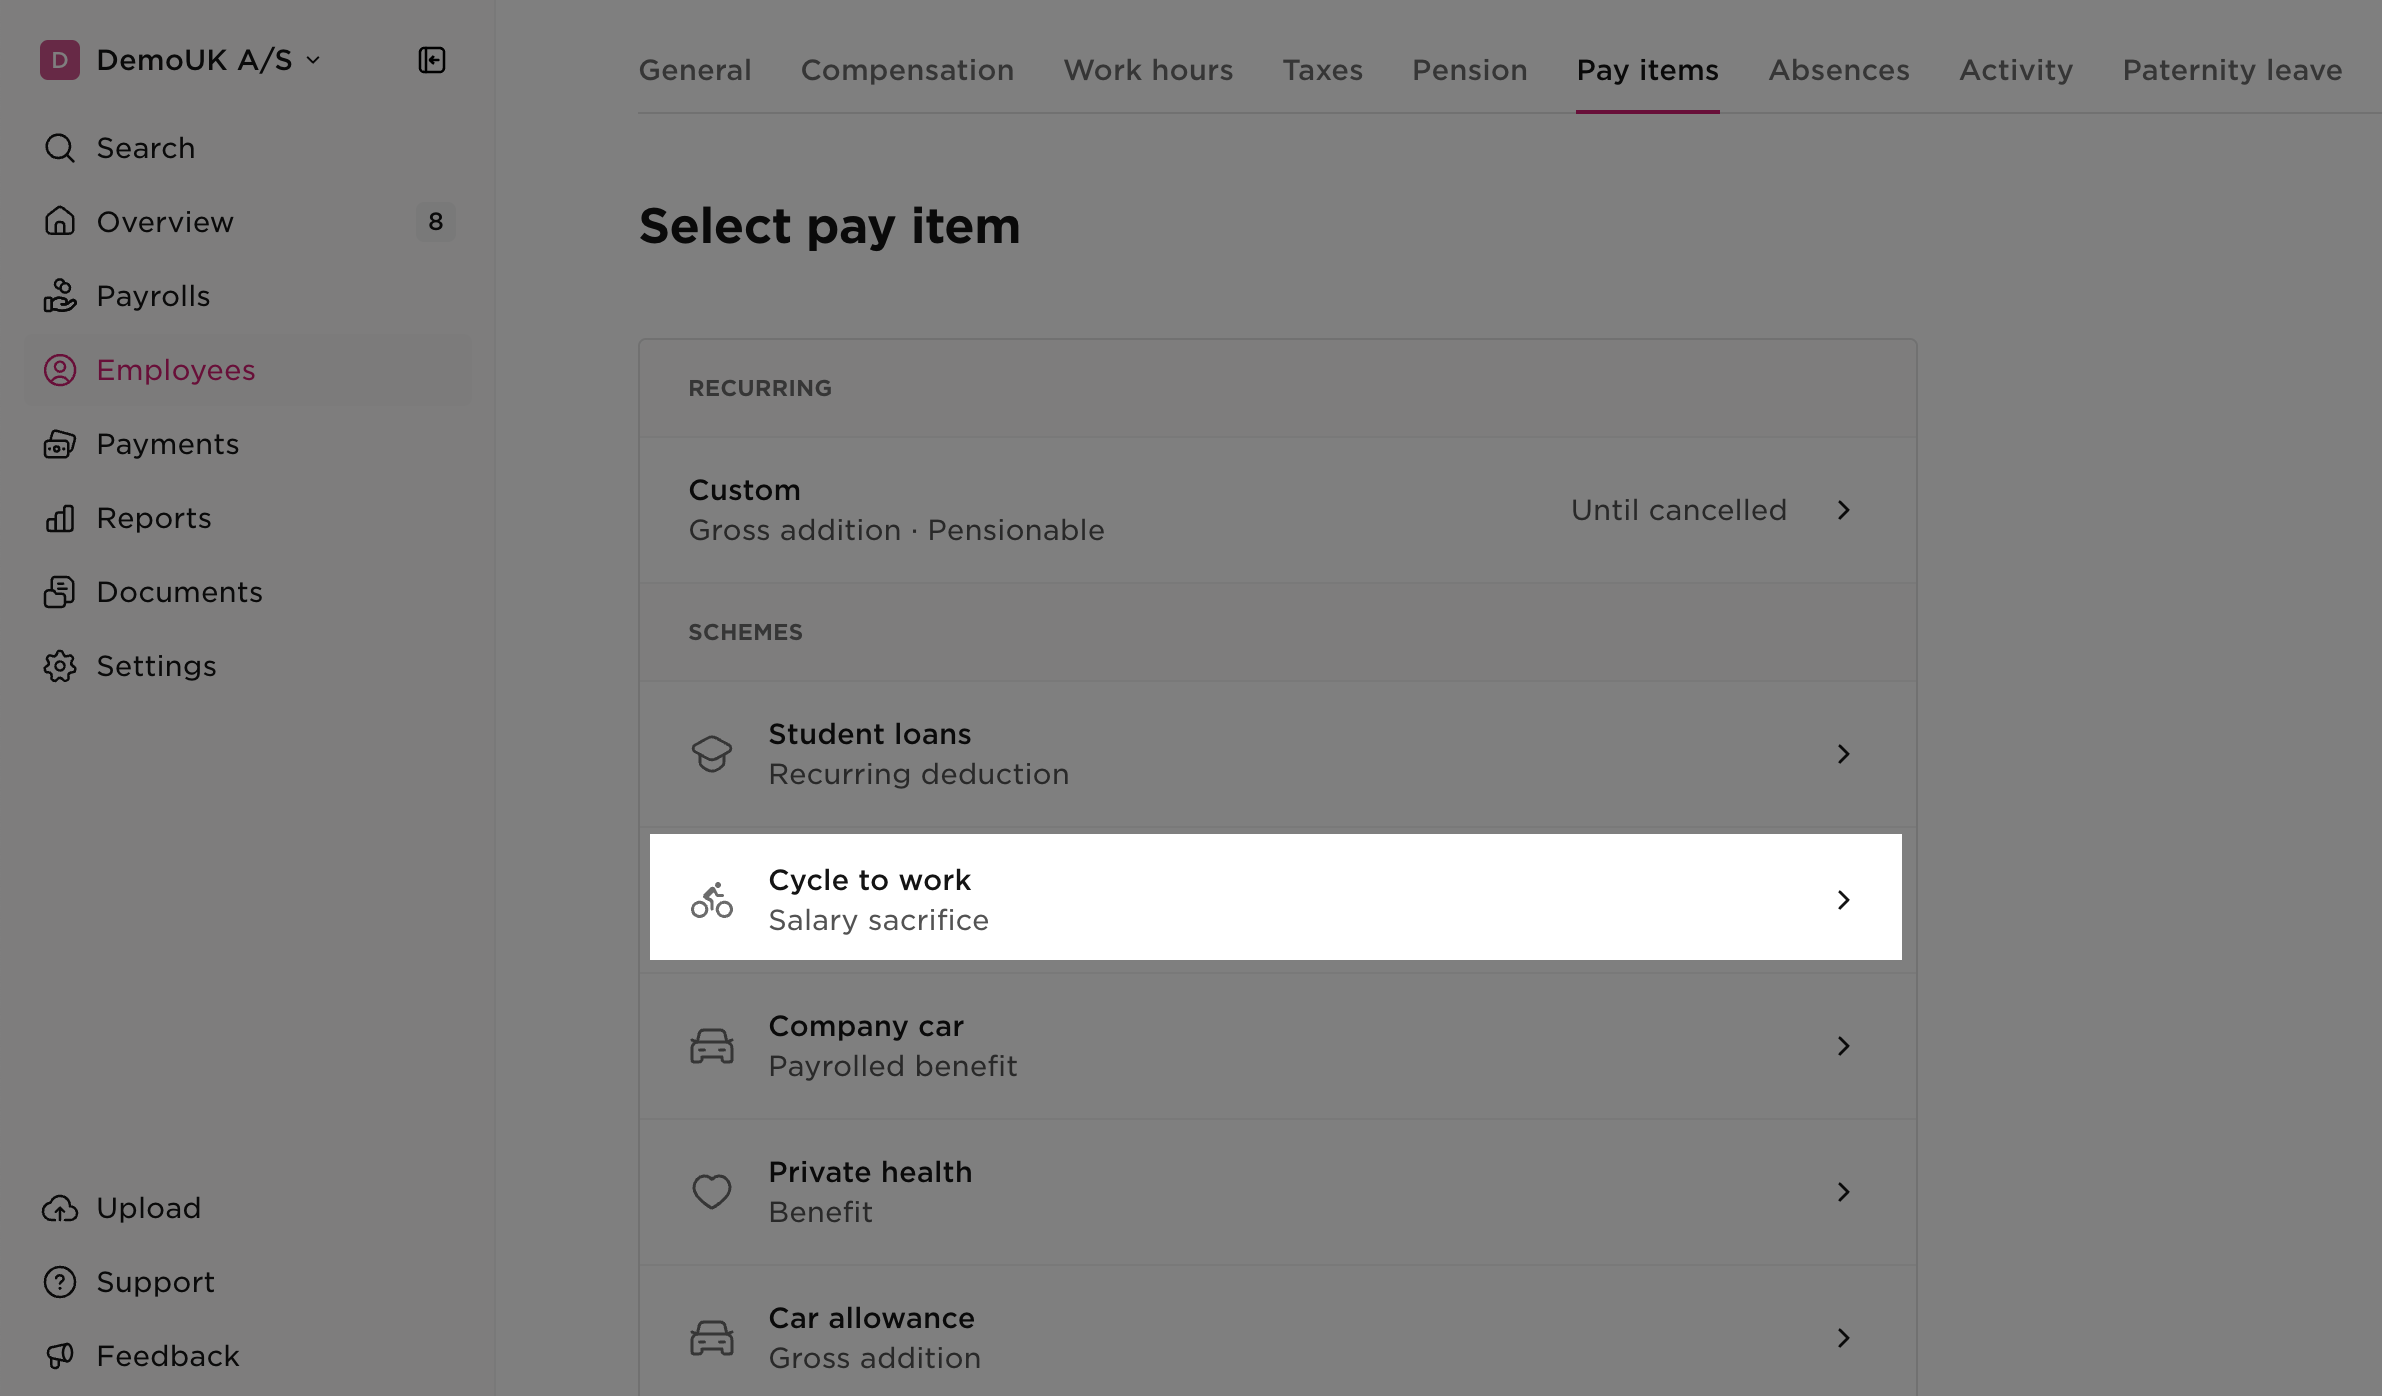
Task: Click the Documents icon in sidebar
Action: coord(60,592)
